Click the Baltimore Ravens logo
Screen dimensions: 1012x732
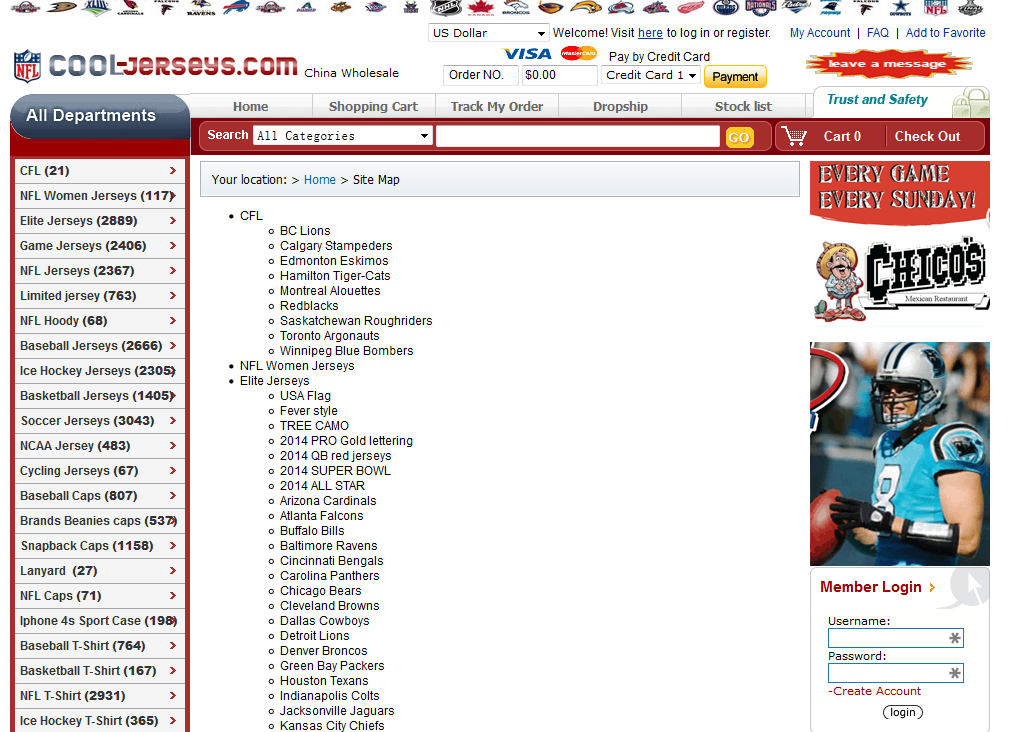201,8
